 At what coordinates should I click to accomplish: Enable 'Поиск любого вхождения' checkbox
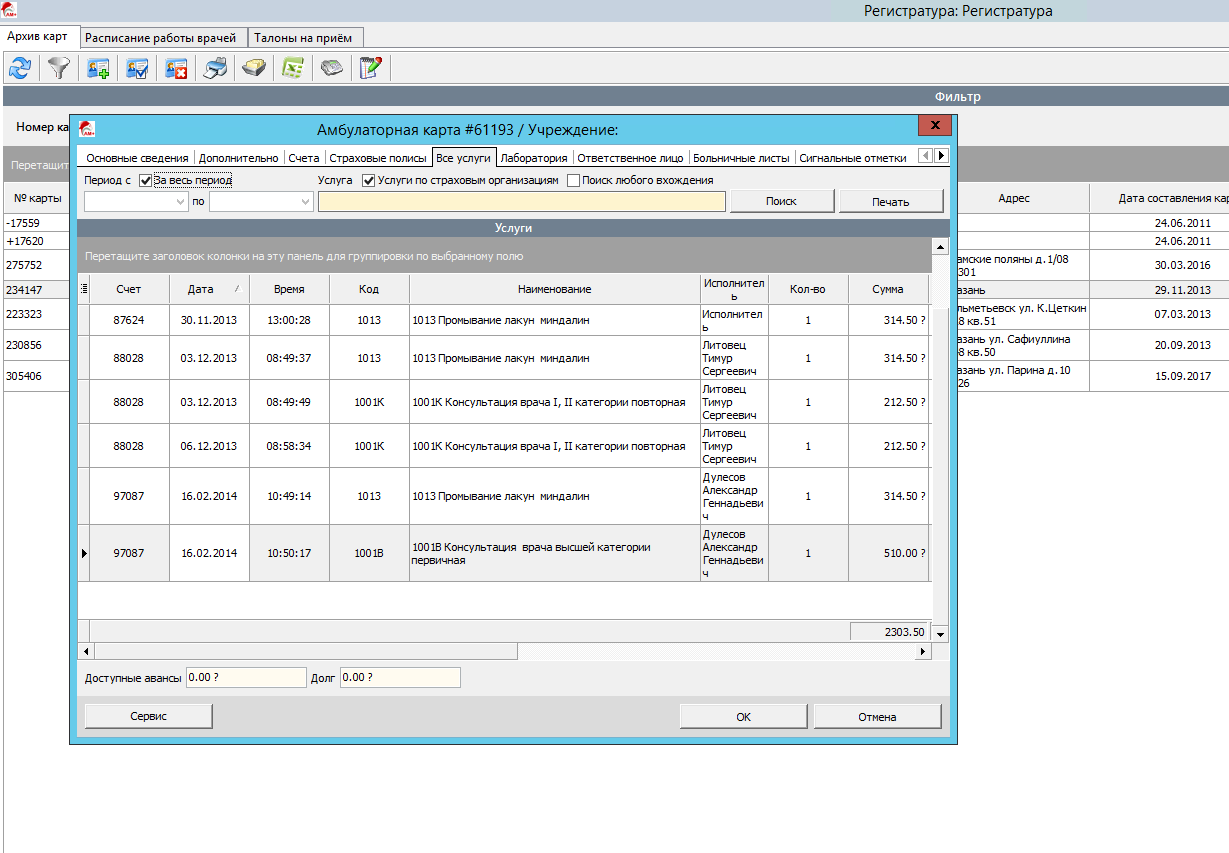click(x=574, y=181)
